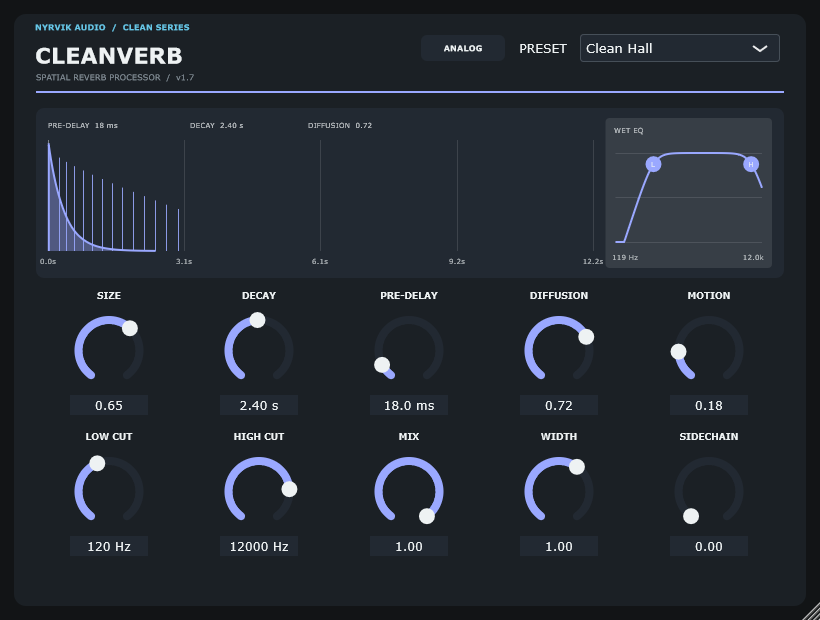Image resolution: width=820 pixels, height=620 pixels.
Task: Click the MOTION value field 0.18
Action: [709, 405]
